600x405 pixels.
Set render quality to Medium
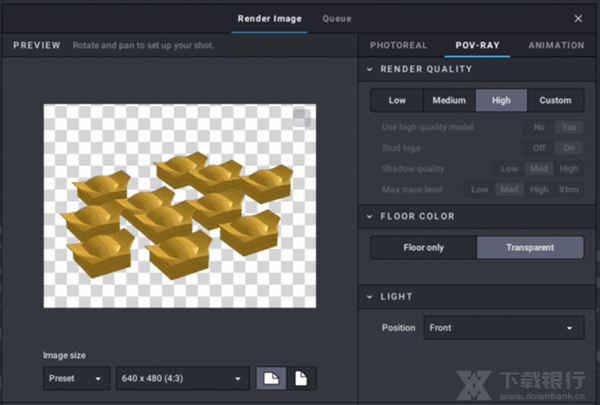[x=449, y=100]
